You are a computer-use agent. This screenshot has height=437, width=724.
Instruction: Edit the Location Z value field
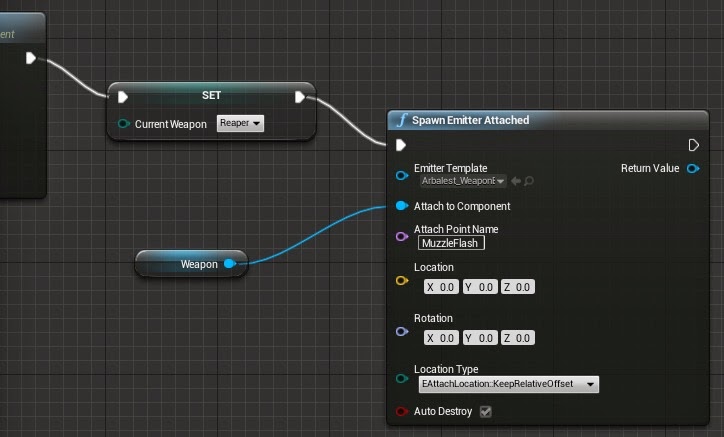pyautogui.click(x=518, y=287)
